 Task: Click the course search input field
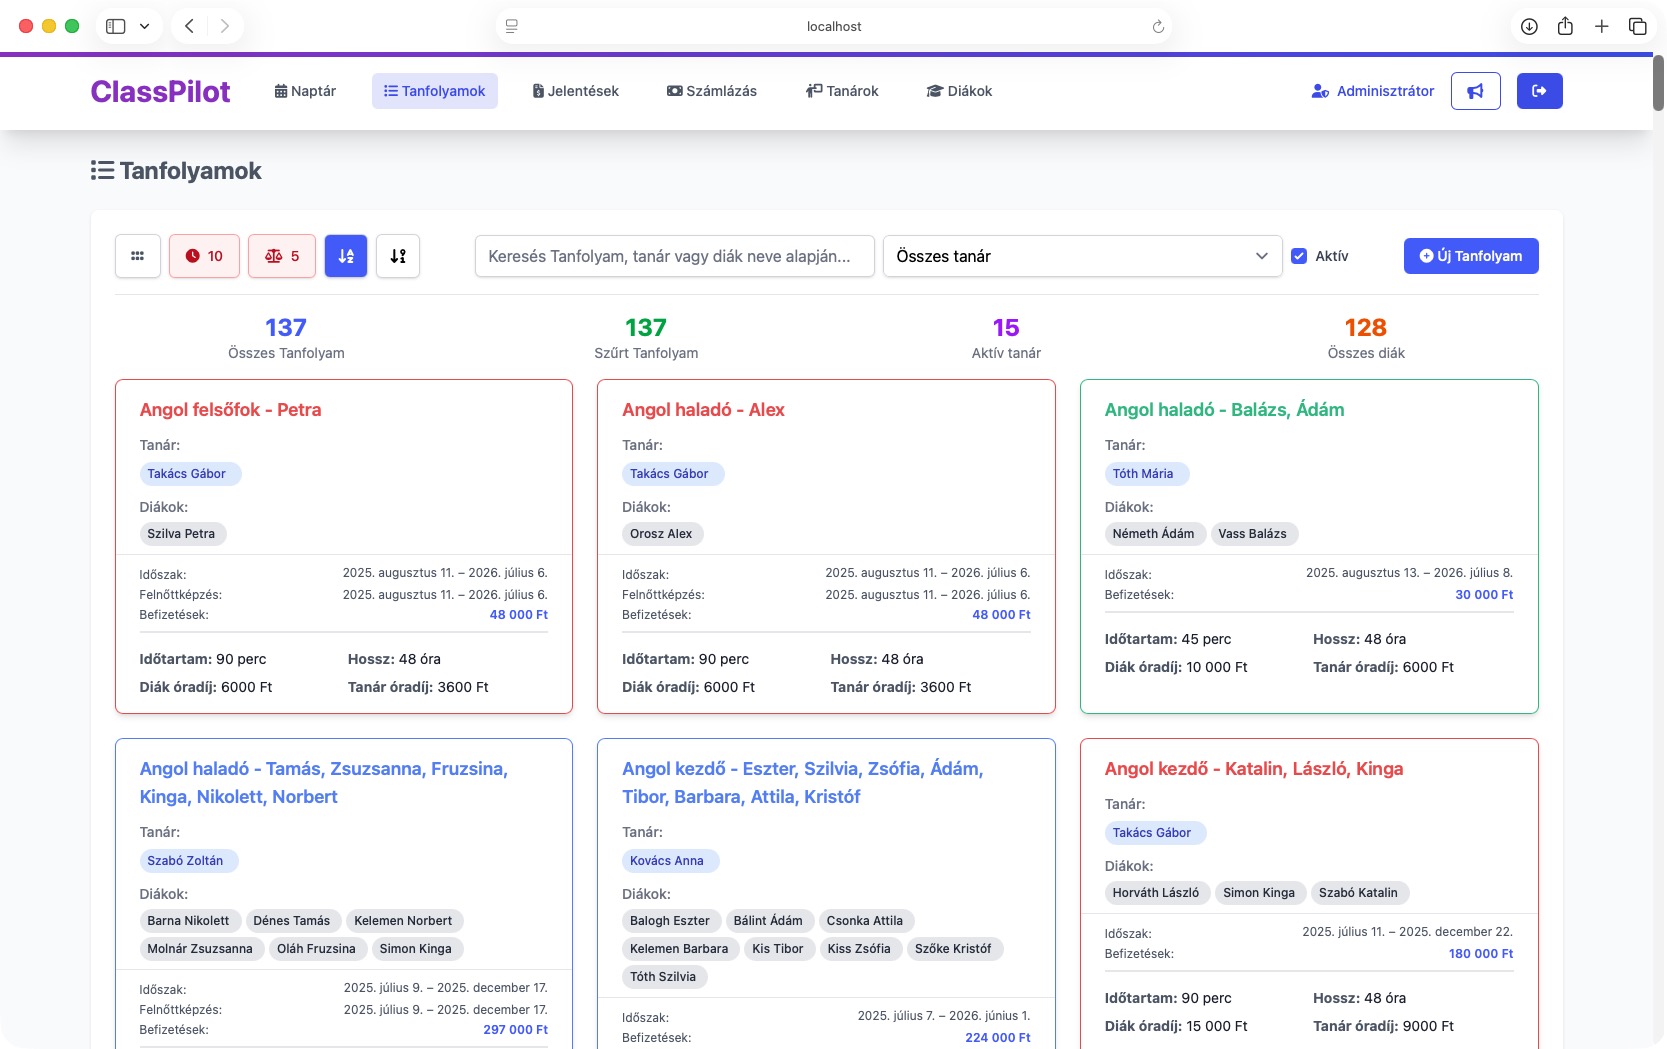674,256
